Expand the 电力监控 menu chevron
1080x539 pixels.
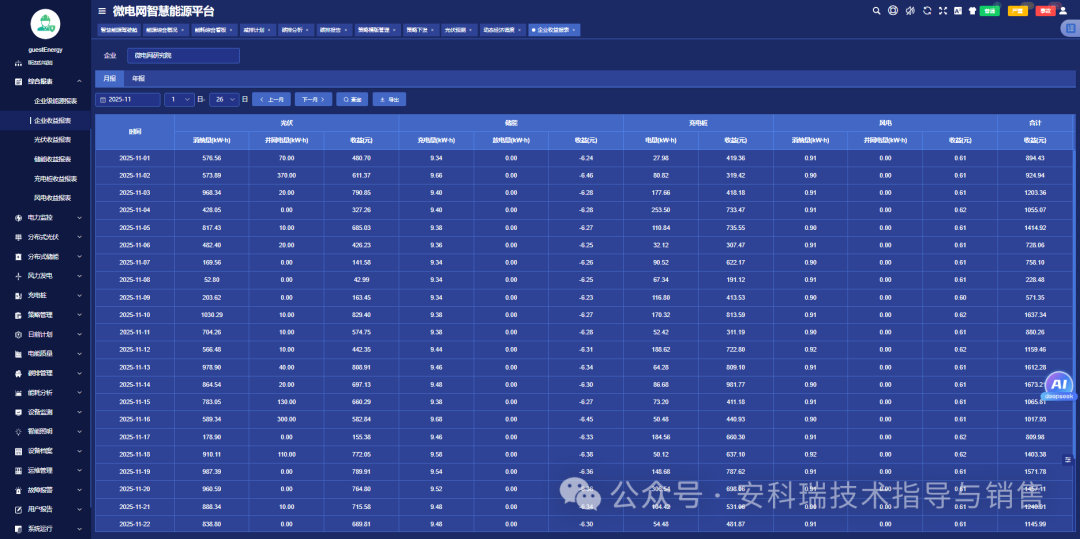click(x=79, y=218)
